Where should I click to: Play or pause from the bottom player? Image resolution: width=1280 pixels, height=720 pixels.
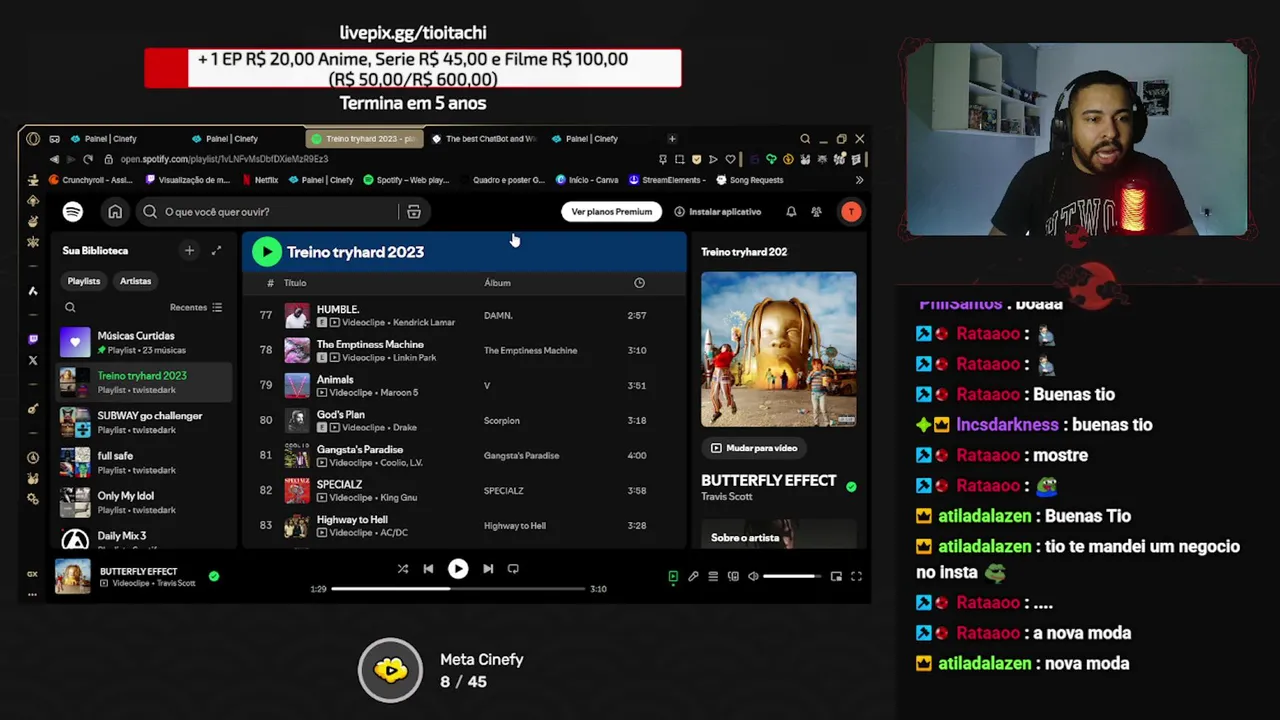(x=458, y=569)
